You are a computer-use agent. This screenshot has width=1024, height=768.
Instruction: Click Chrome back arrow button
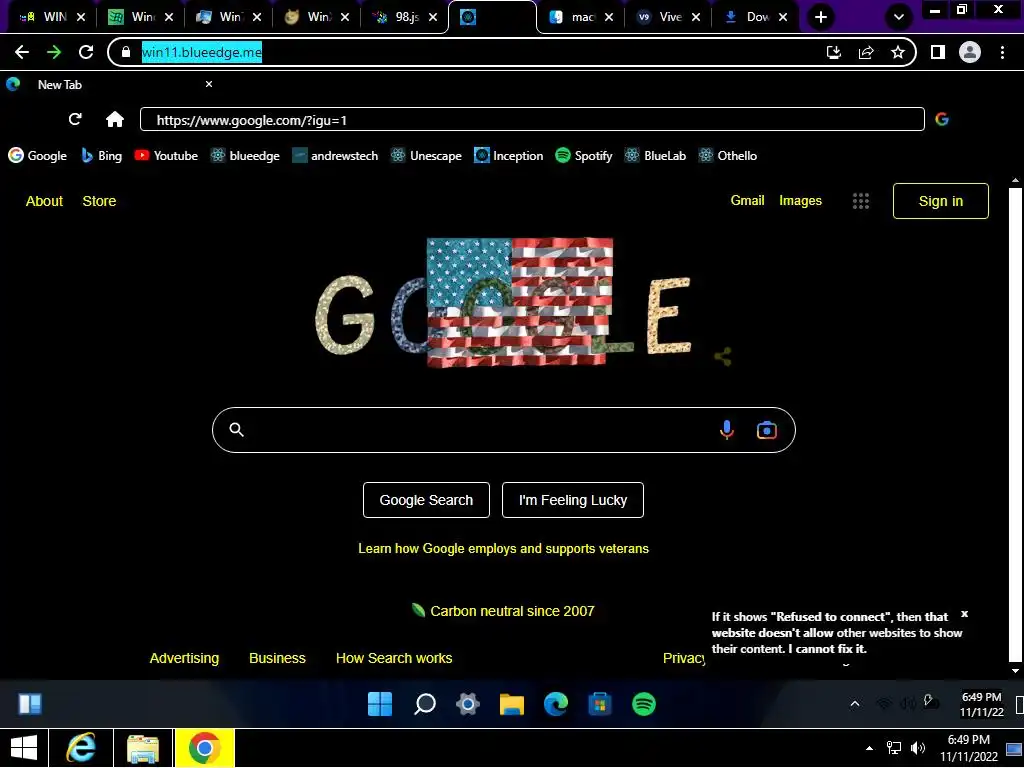point(22,52)
